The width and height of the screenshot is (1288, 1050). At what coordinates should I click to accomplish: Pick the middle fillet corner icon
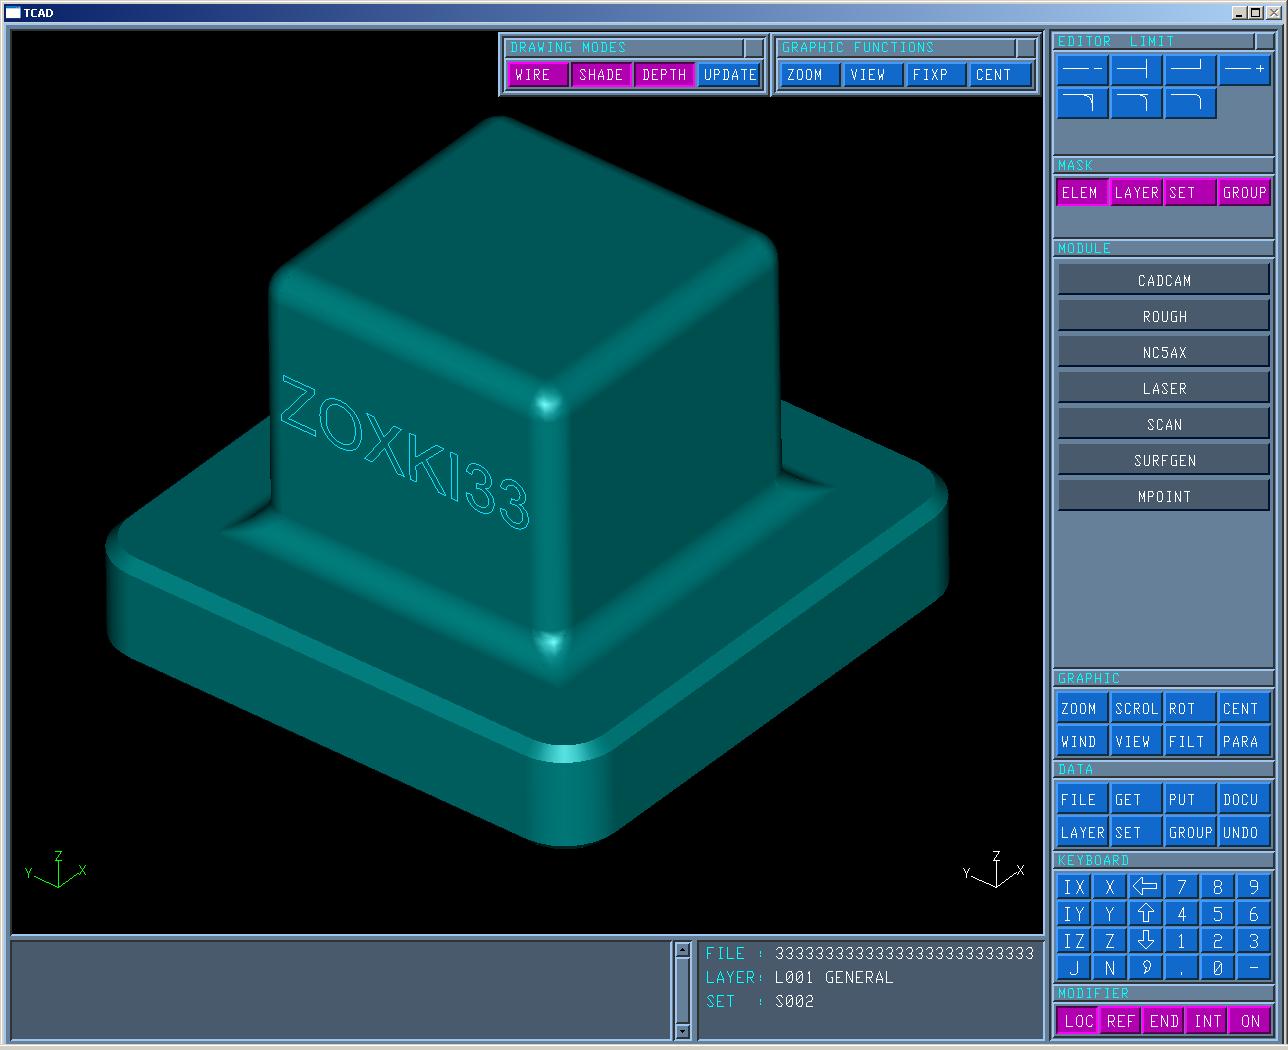pyautogui.click(x=1136, y=103)
